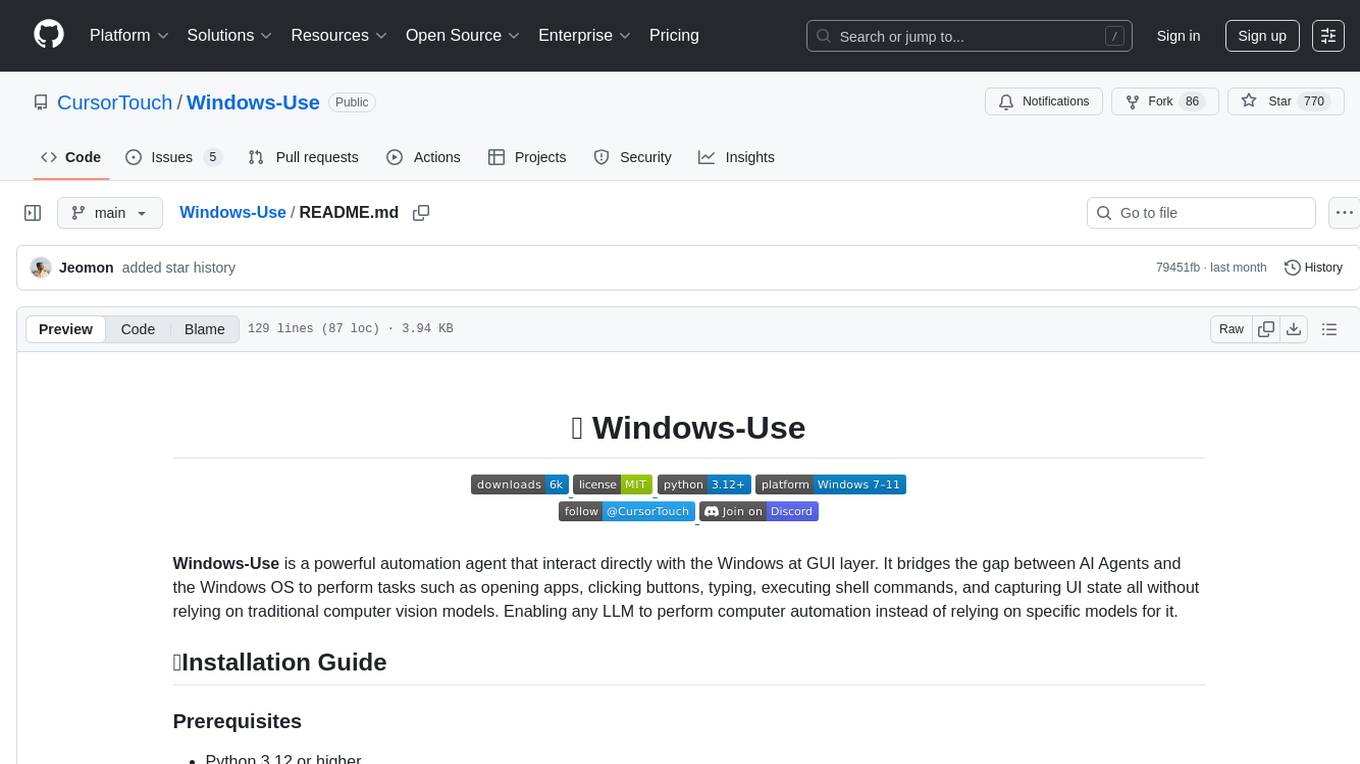Switch file view to Code

tap(138, 329)
